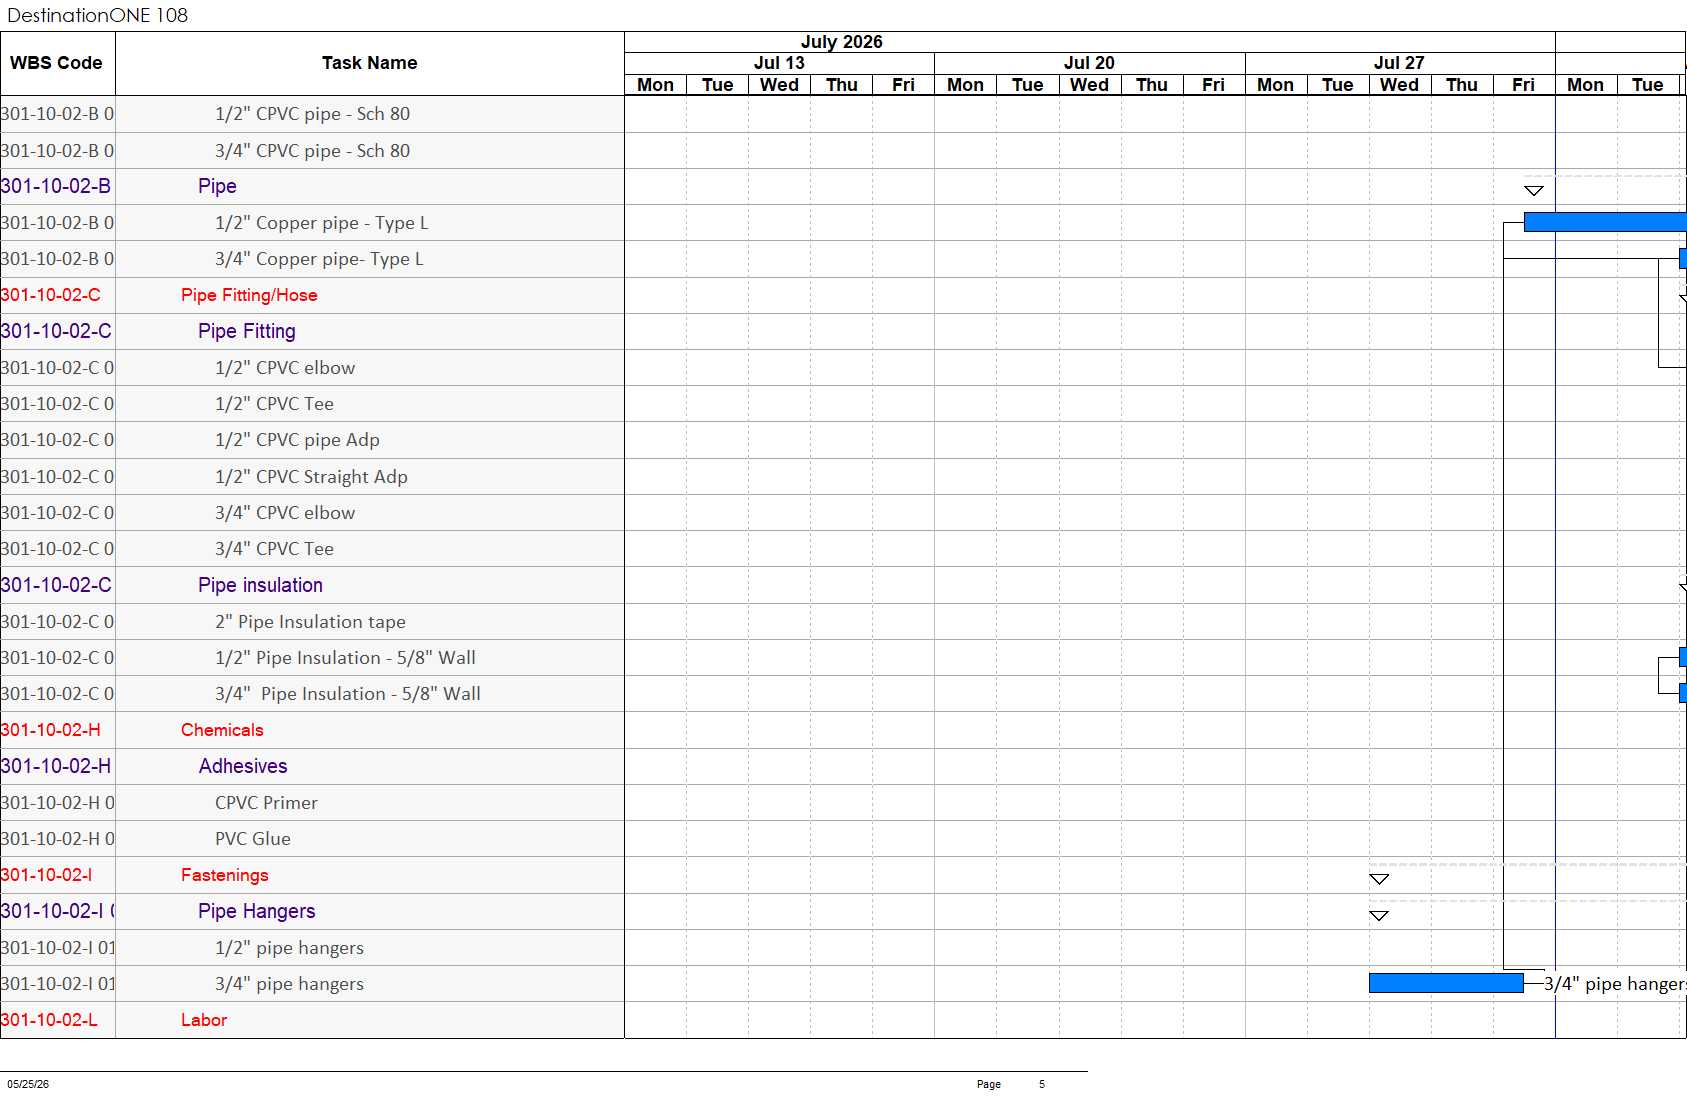Click the WBS Code column header
1687x1097 pixels.
coord(57,63)
